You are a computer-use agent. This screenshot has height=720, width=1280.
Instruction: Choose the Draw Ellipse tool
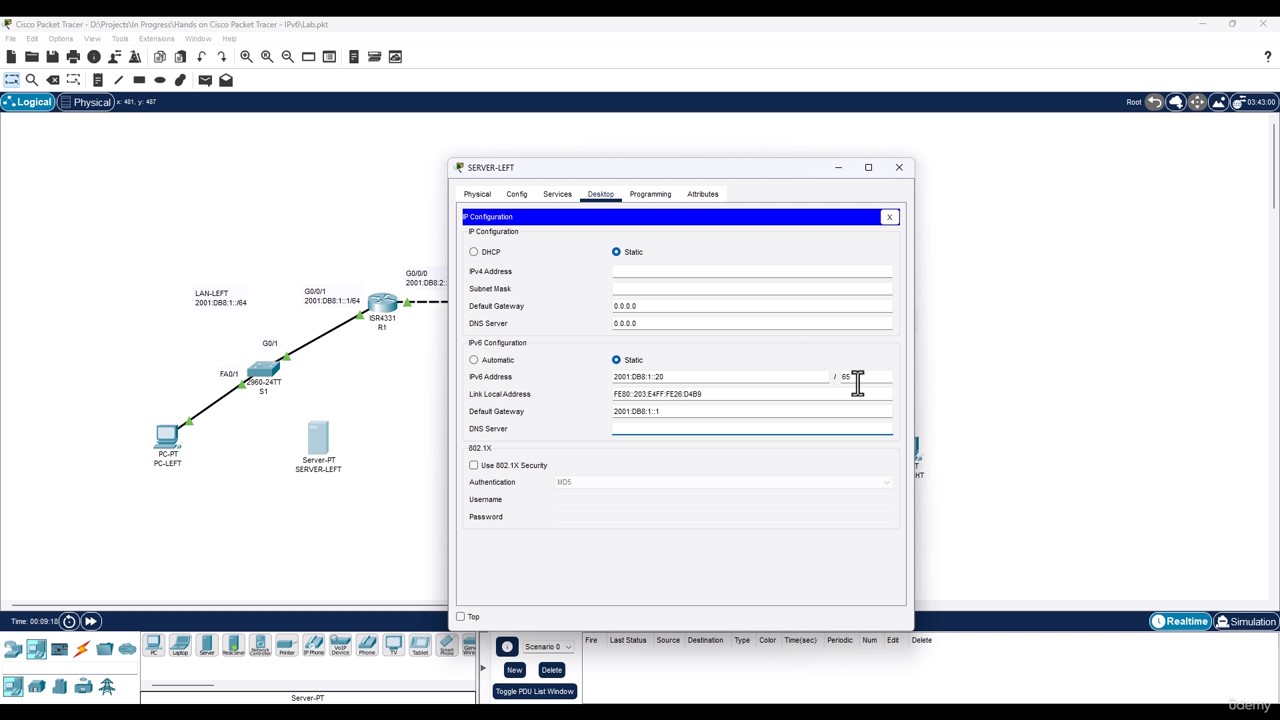pos(160,80)
